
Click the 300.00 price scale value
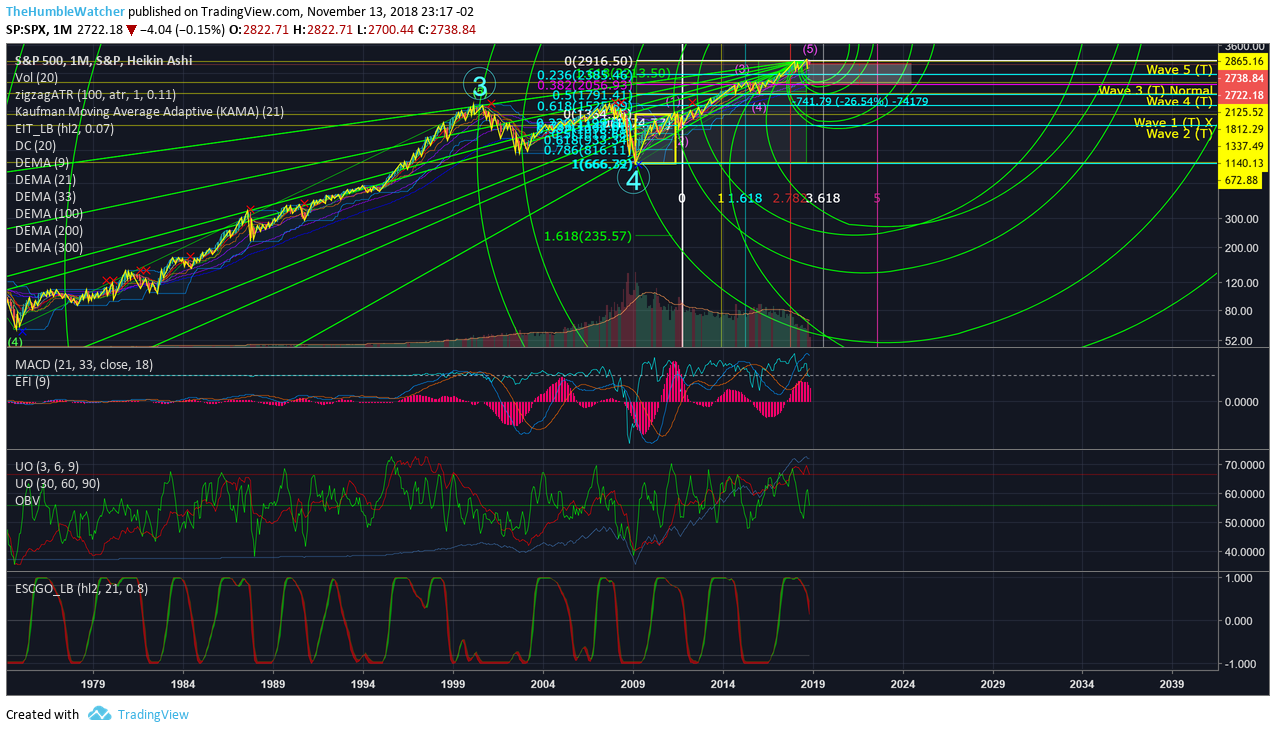(1241, 218)
